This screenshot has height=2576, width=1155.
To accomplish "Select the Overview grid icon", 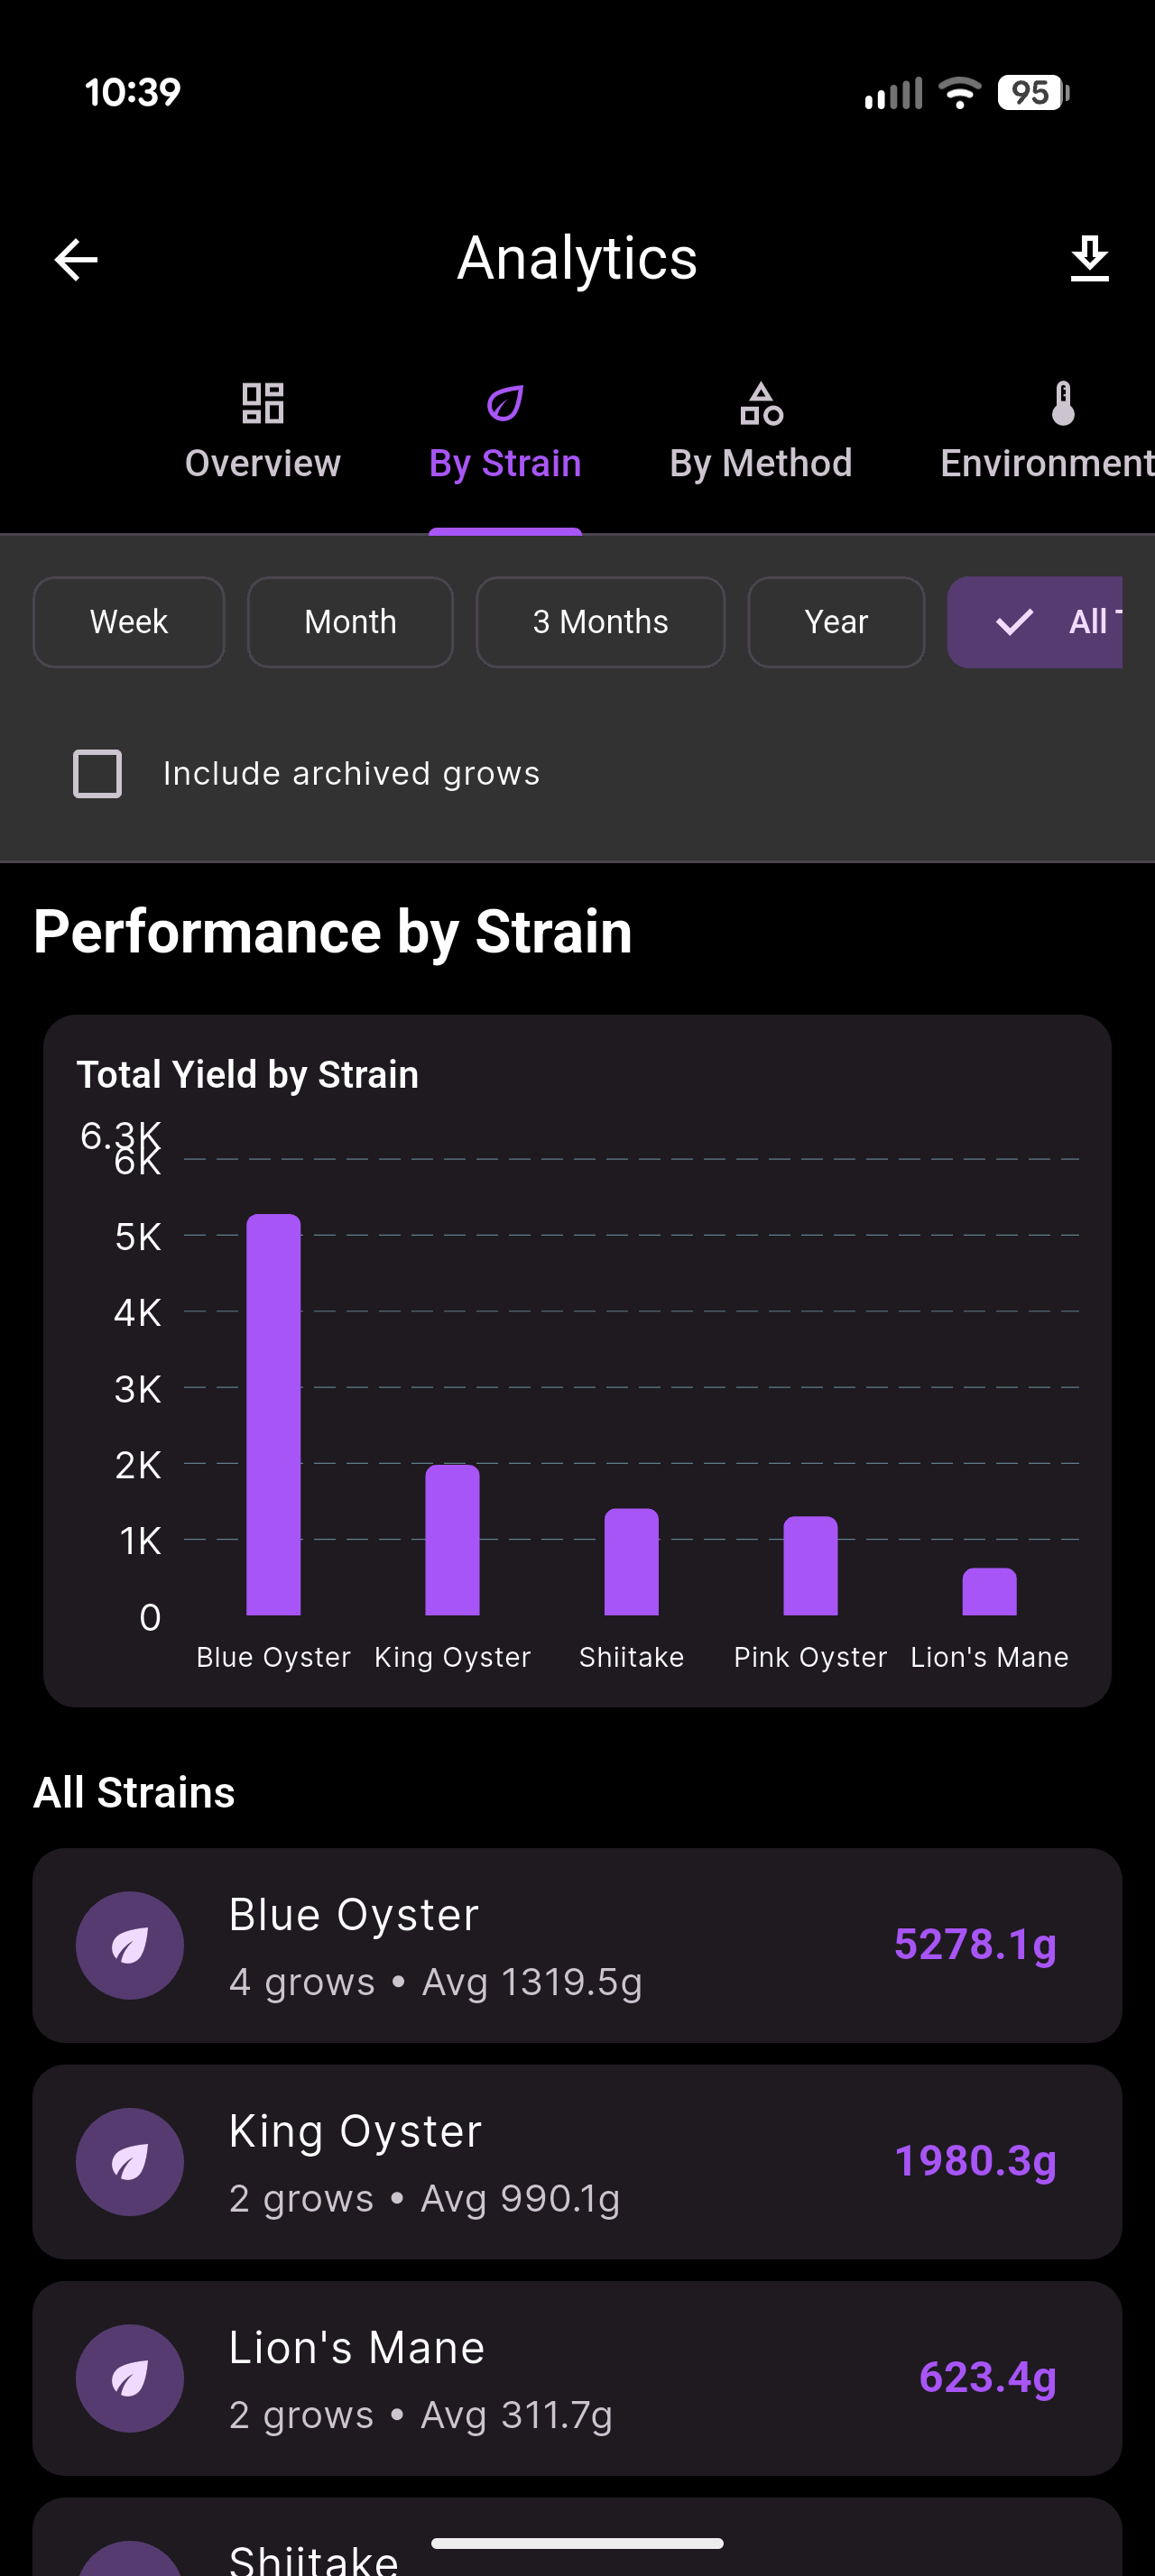I will coord(262,402).
